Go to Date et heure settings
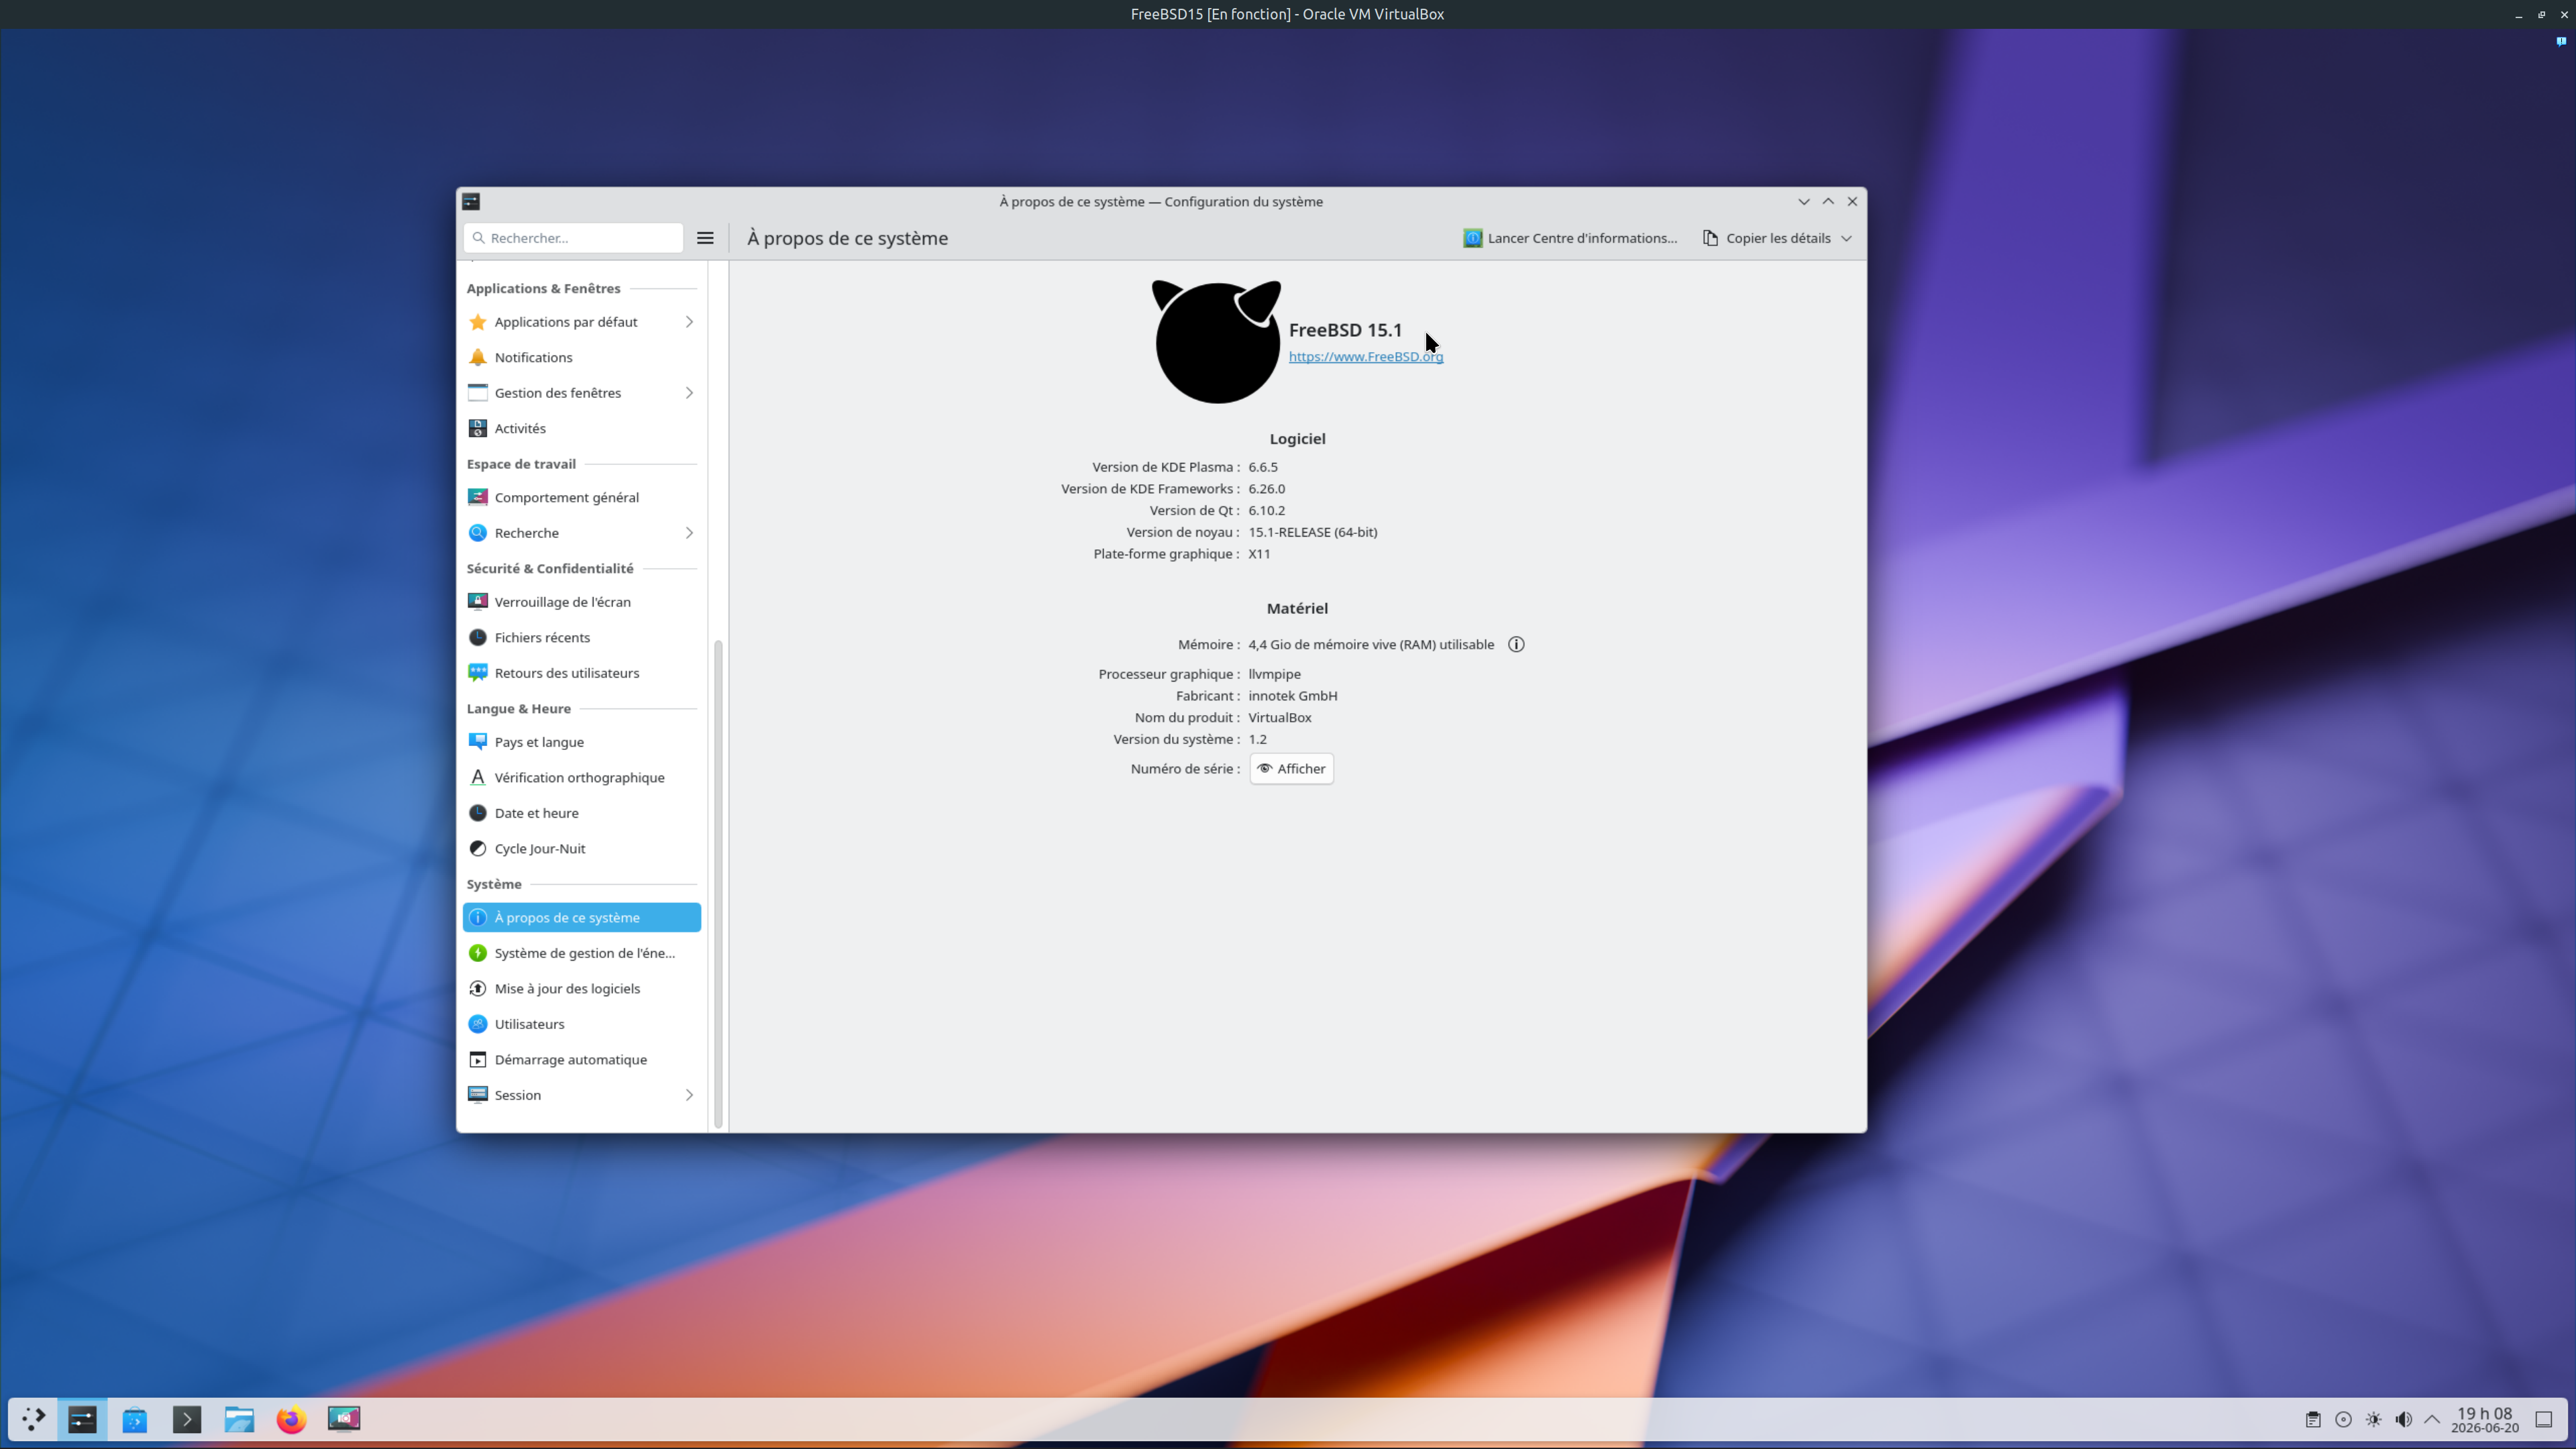 tap(581, 813)
